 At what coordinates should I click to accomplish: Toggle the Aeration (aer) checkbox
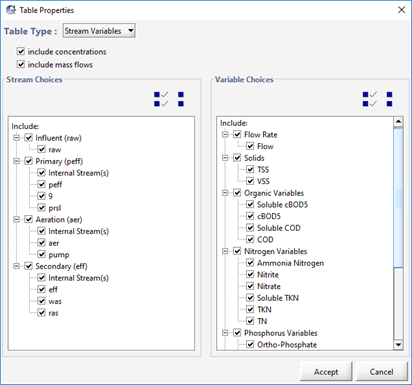tap(29, 219)
